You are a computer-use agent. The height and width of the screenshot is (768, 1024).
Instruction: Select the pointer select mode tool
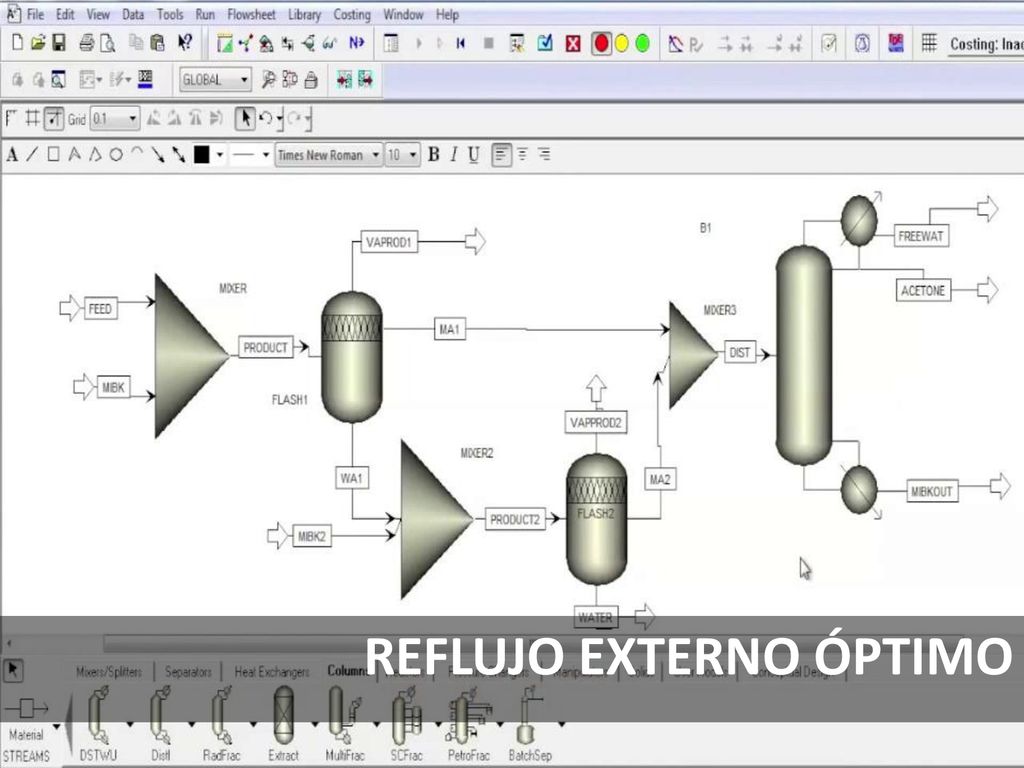pyautogui.click(x=245, y=119)
